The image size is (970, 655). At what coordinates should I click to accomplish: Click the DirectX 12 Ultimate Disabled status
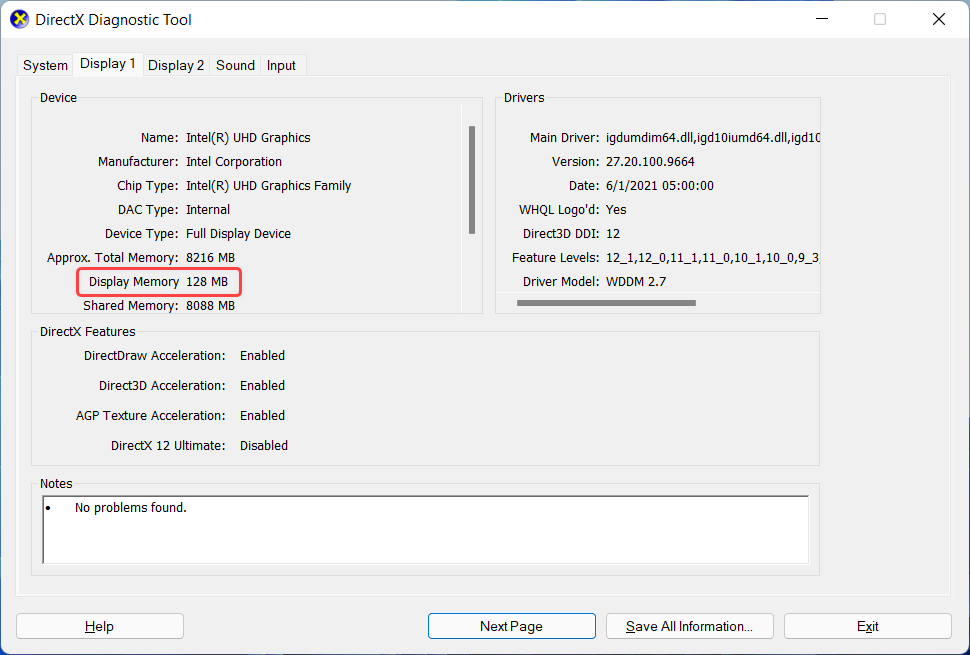click(x=263, y=445)
